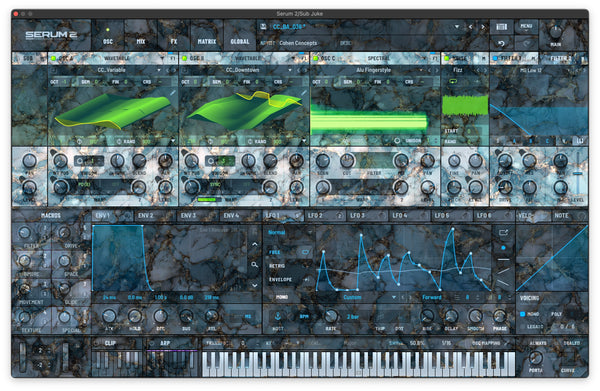Select the falling line LFO draw tool
The width and height of the screenshot is (600, 391).
click(503, 283)
